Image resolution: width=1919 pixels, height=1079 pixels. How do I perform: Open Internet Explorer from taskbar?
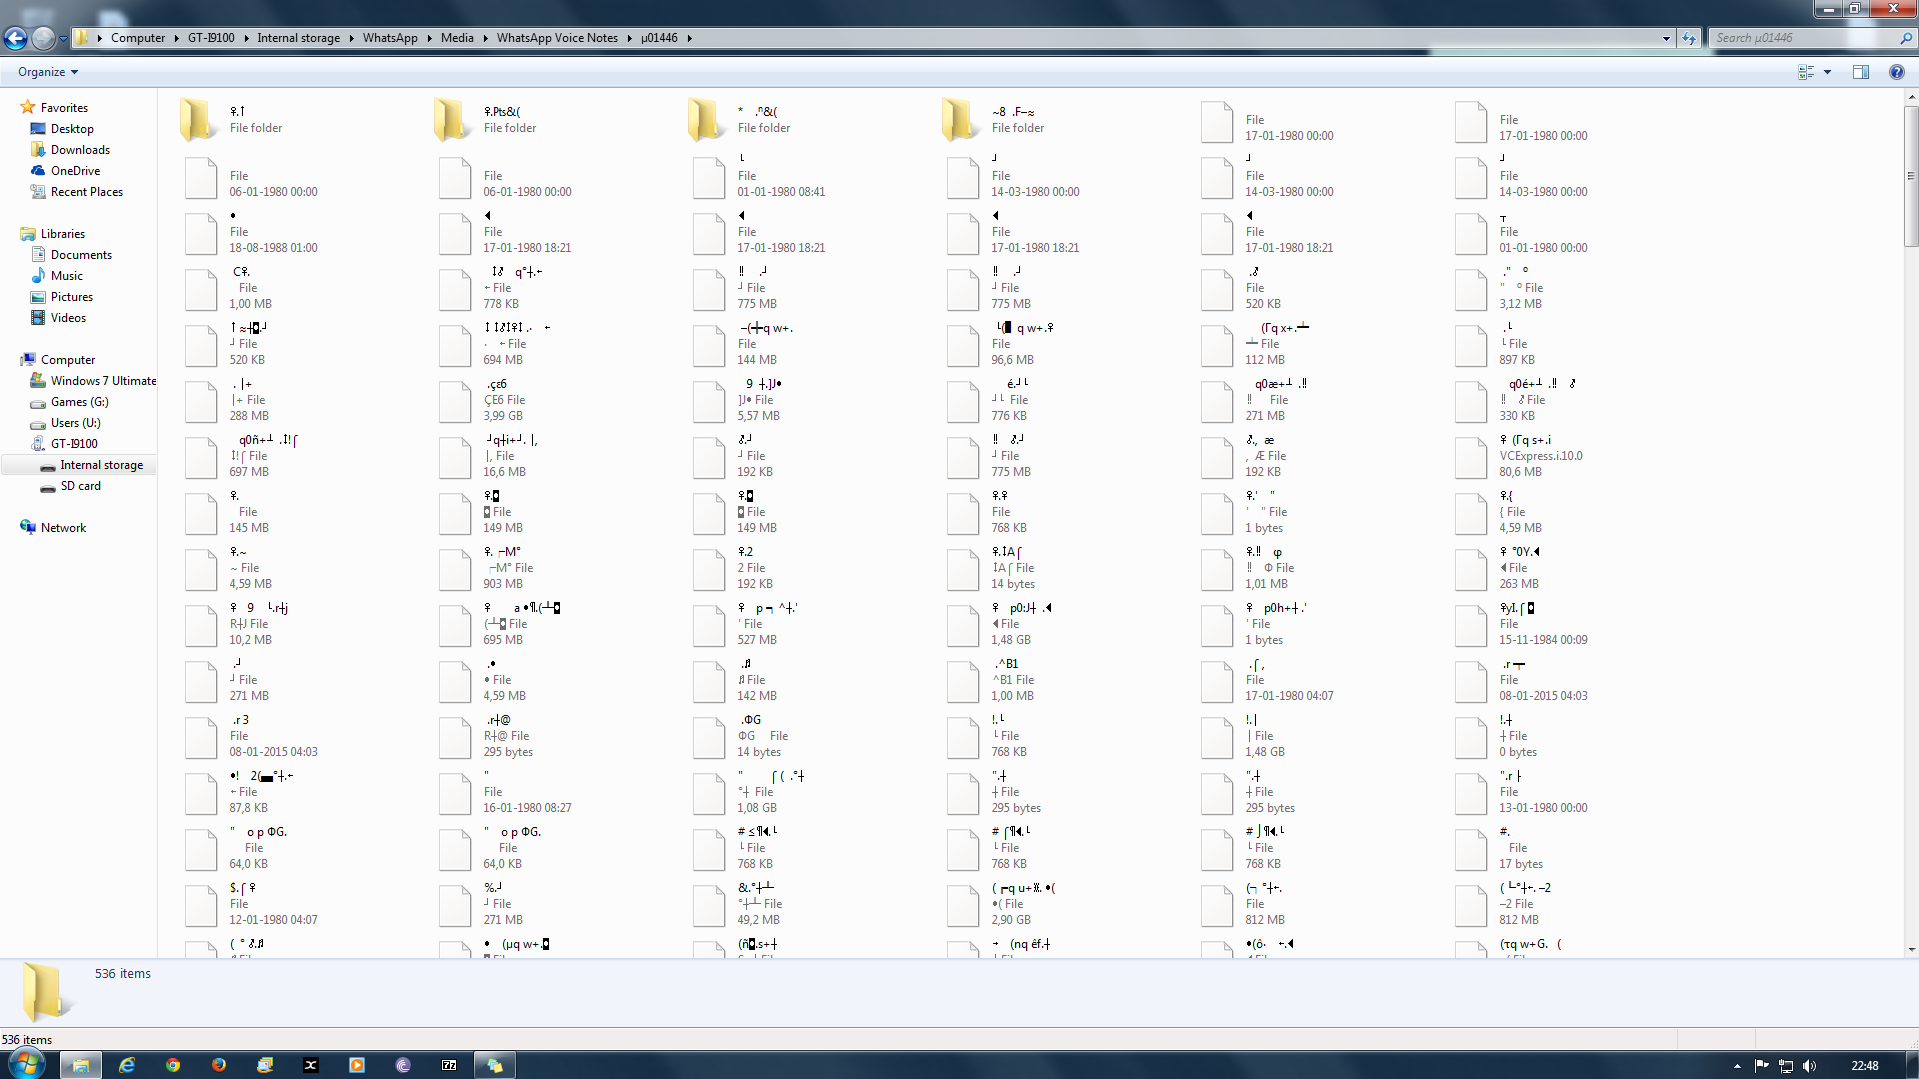[x=127, y=1065]
